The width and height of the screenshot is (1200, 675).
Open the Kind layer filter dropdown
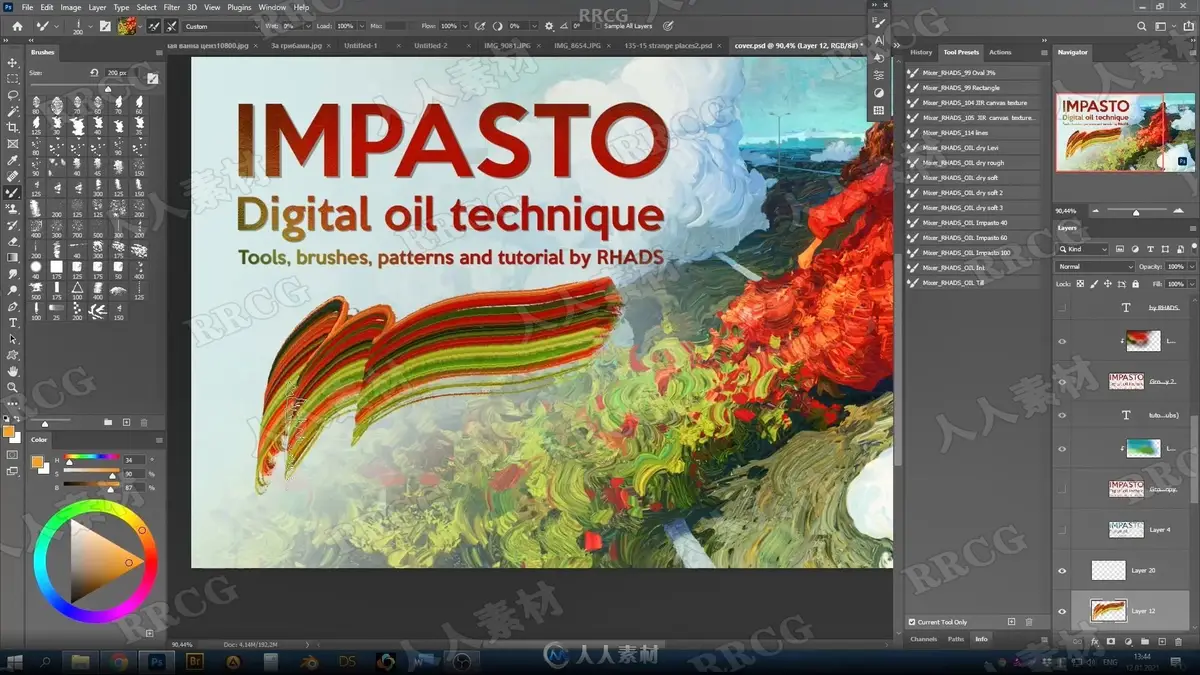pyautogui.click(x=1083, y=249)
